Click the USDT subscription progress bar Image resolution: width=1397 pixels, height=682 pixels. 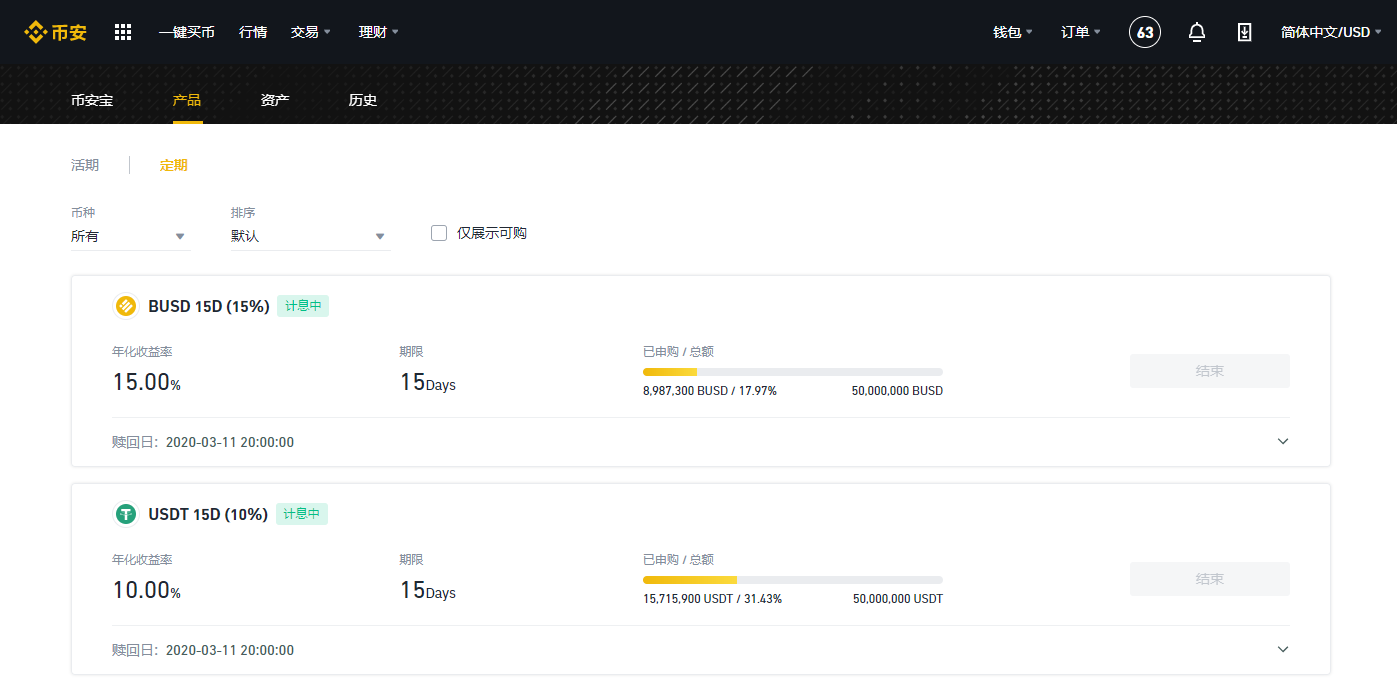point(792,579)
